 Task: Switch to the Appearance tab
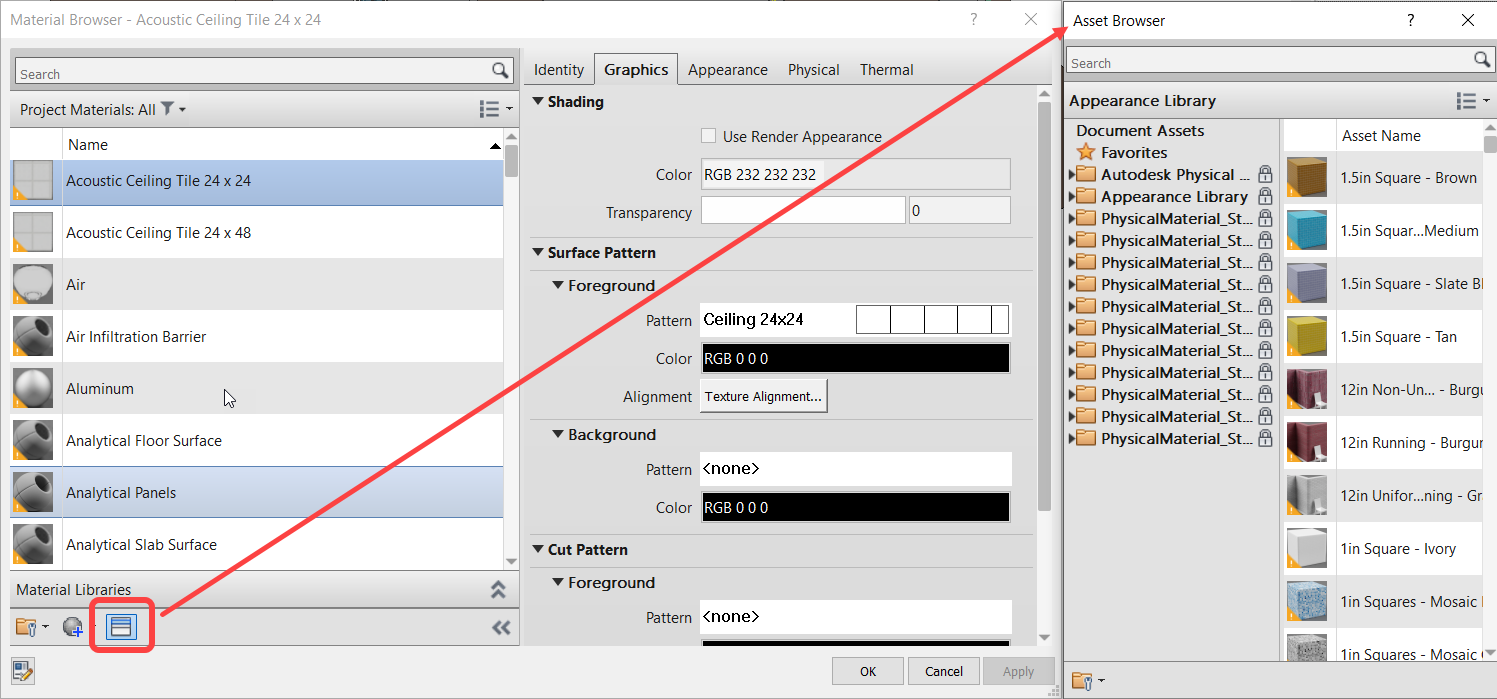click(727, 69)
